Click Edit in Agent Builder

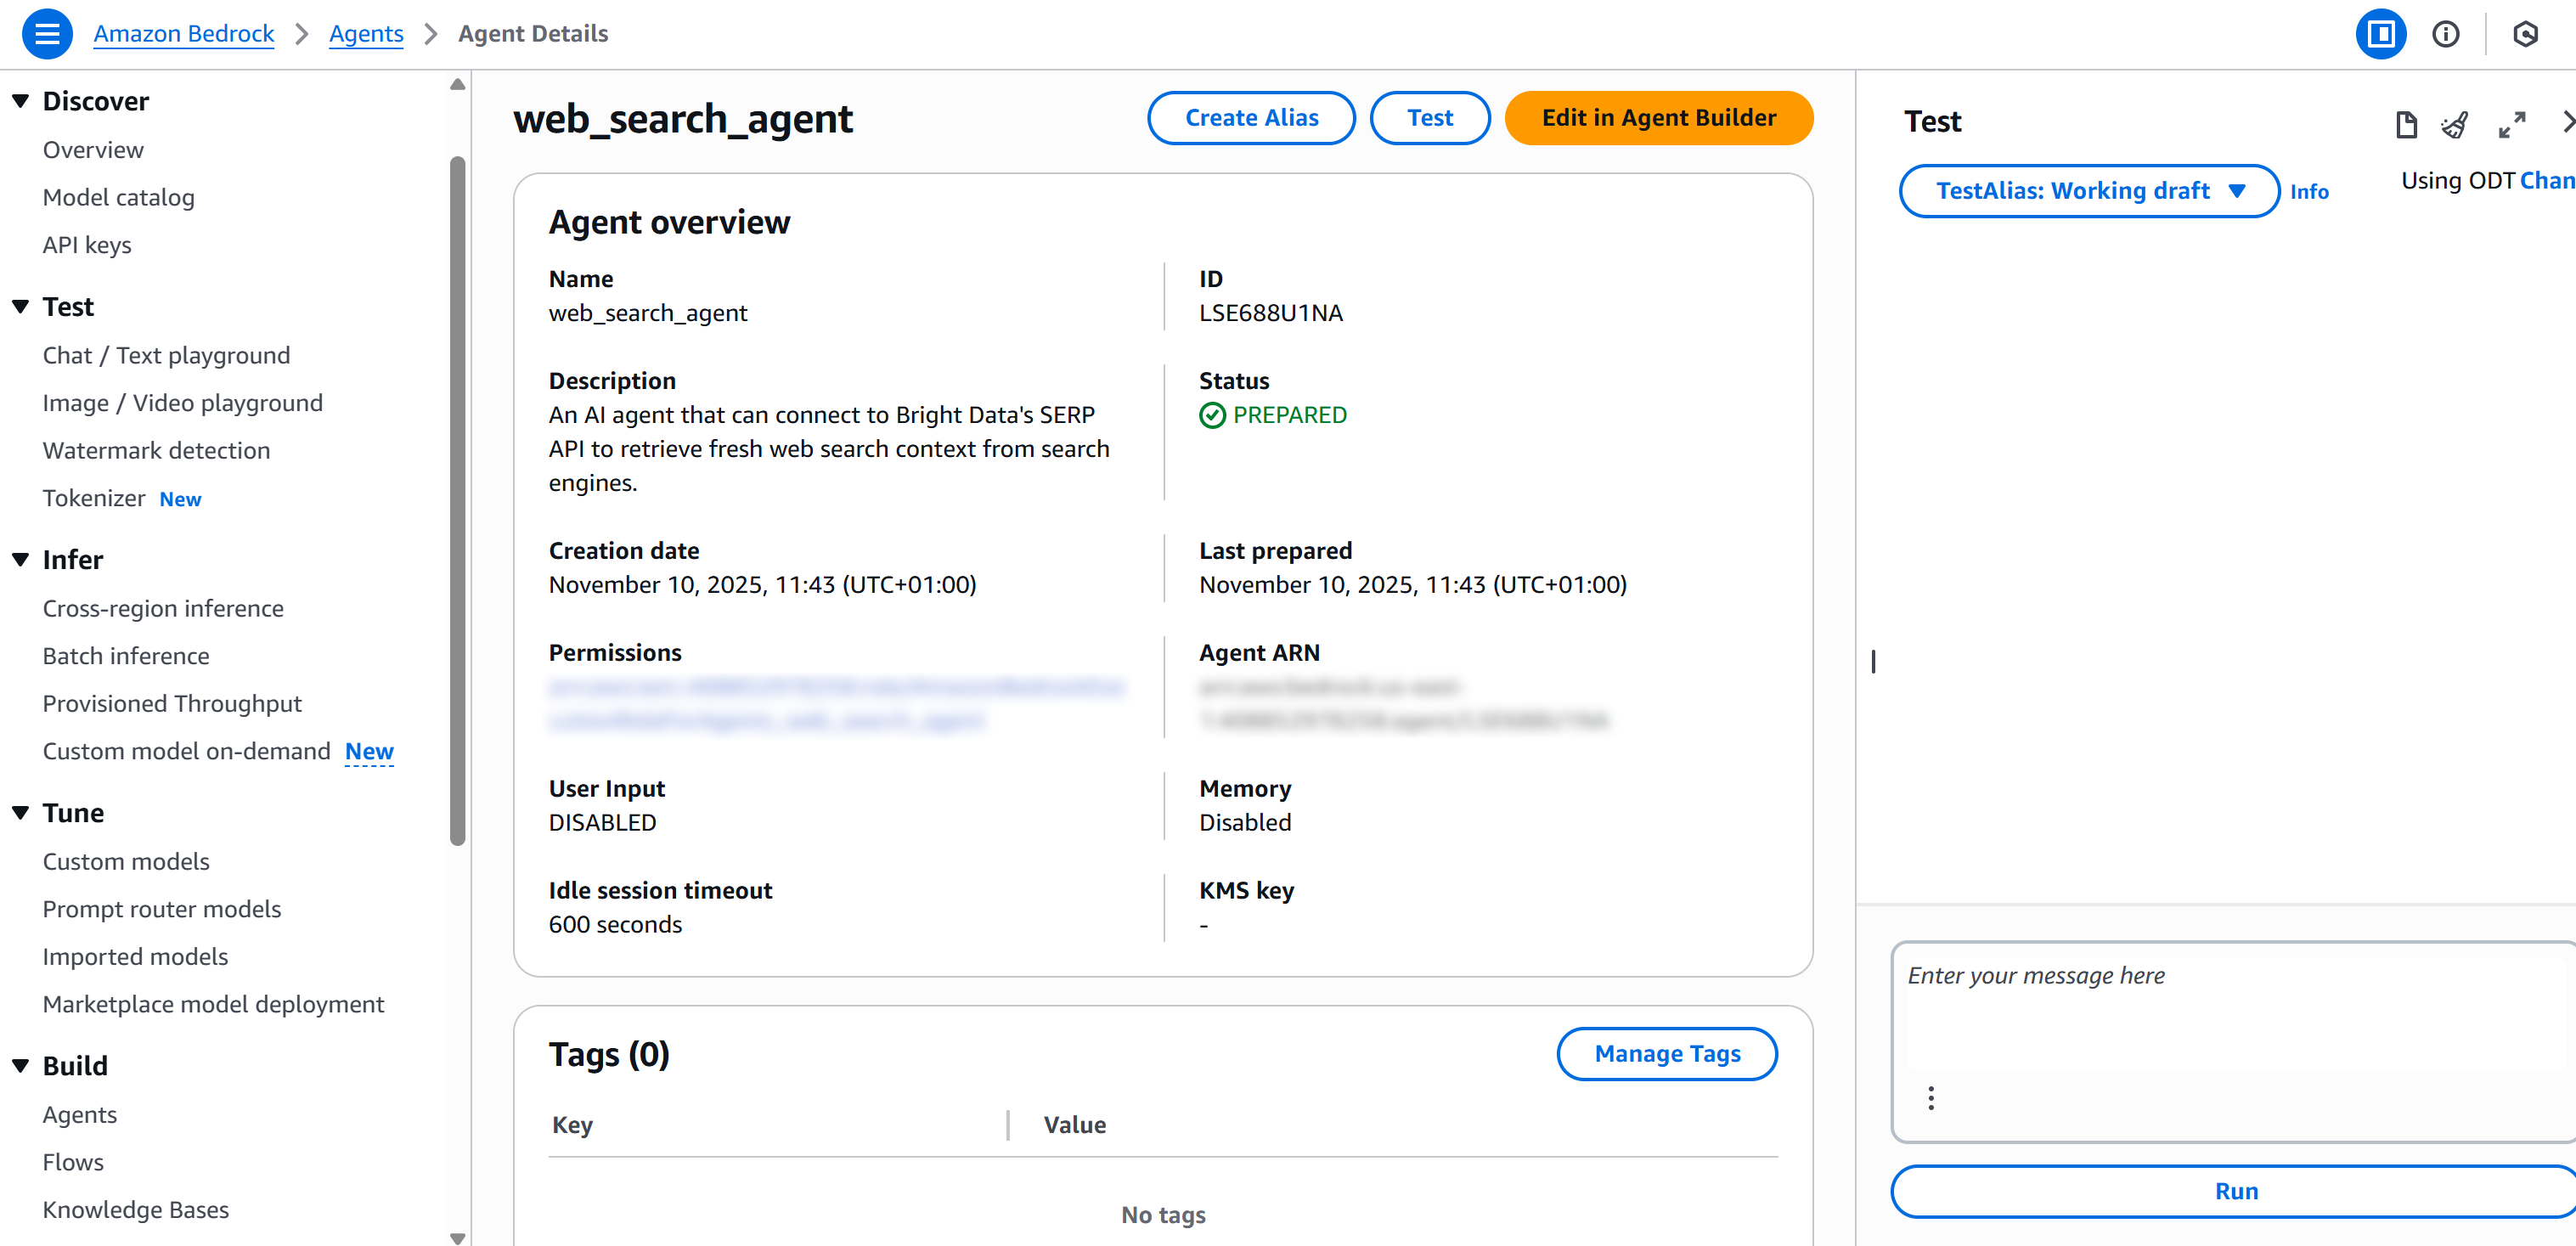click(1658, 118)
